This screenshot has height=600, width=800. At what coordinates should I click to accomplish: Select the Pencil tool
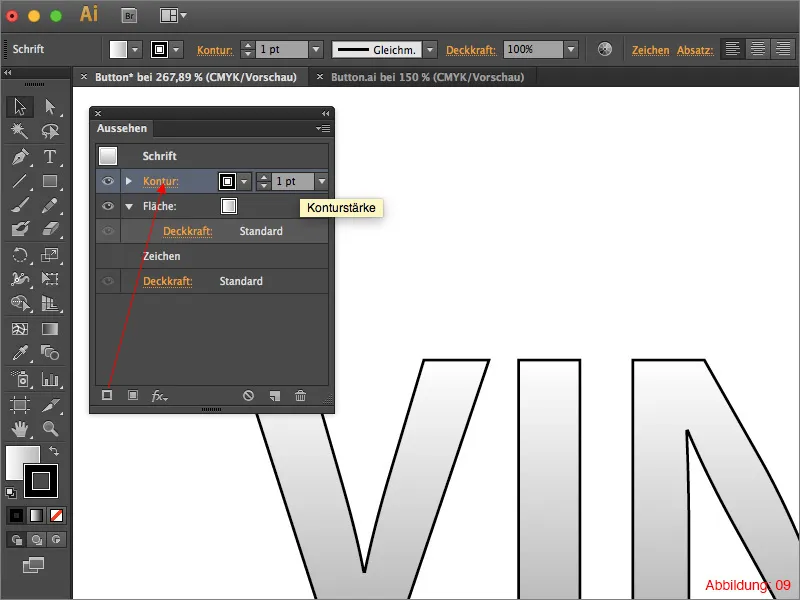[50, 206]
